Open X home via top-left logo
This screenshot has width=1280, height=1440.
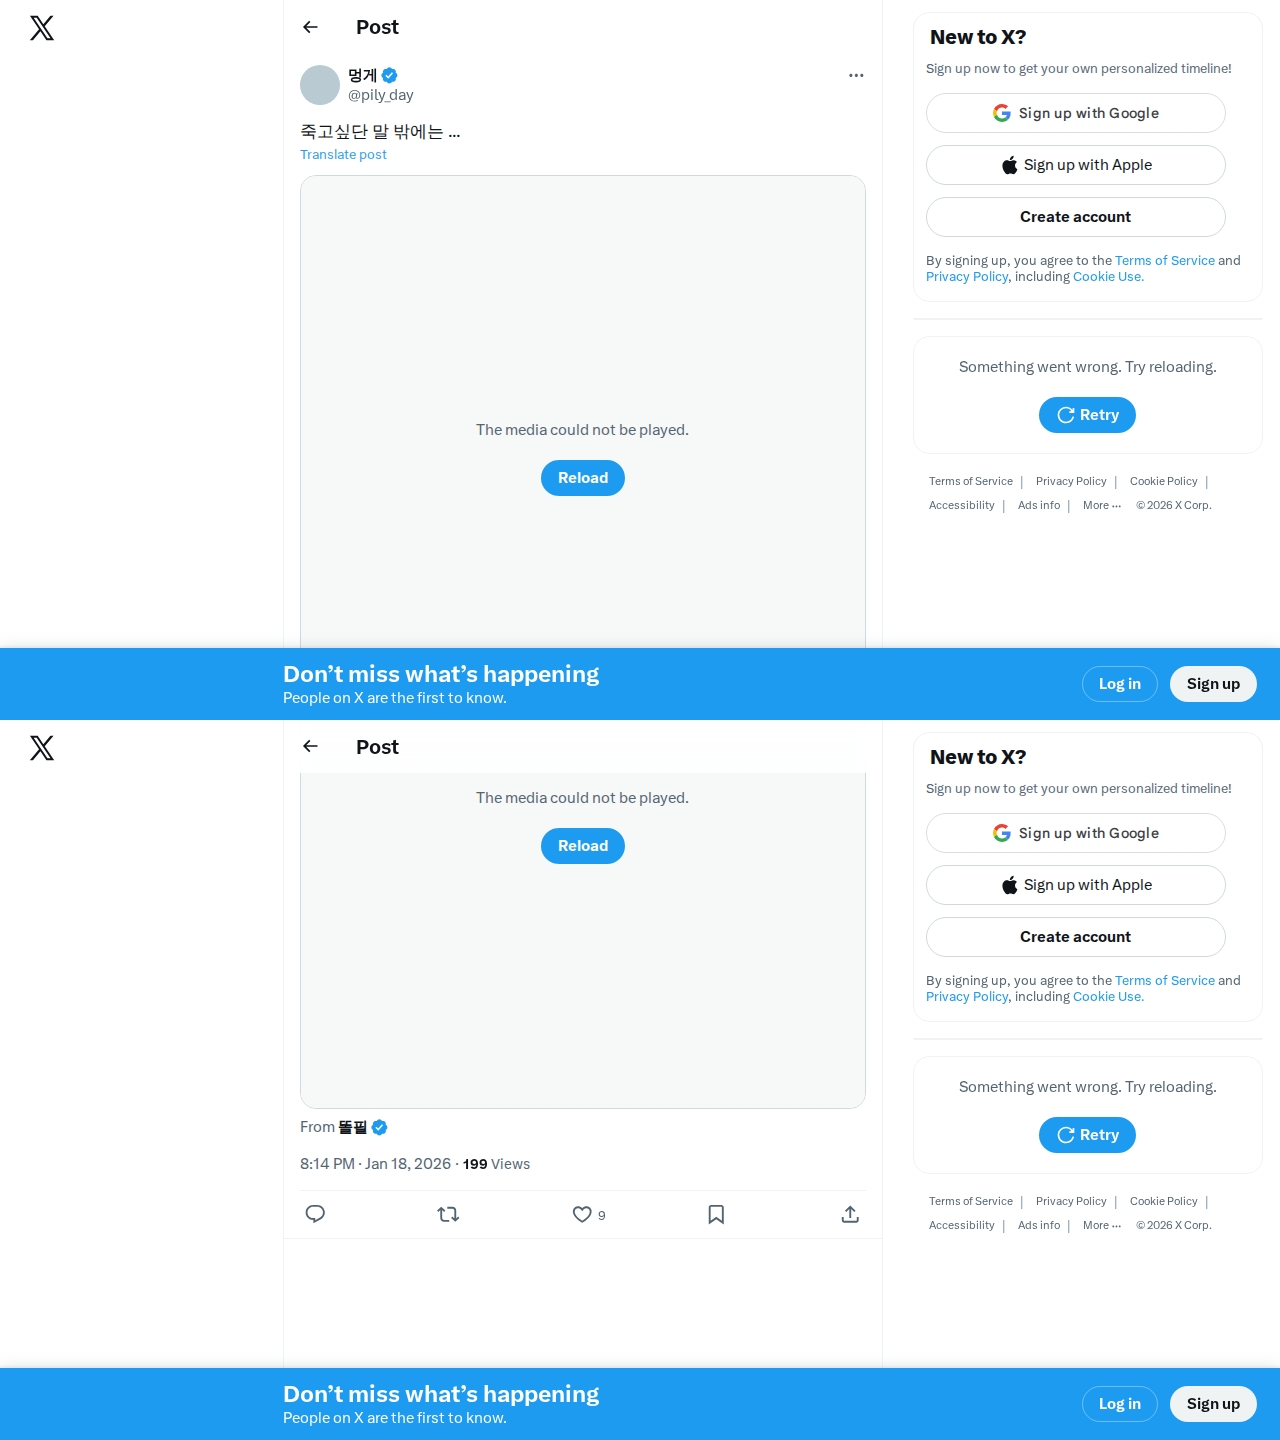pyautogui.click(x=42, y=28)
